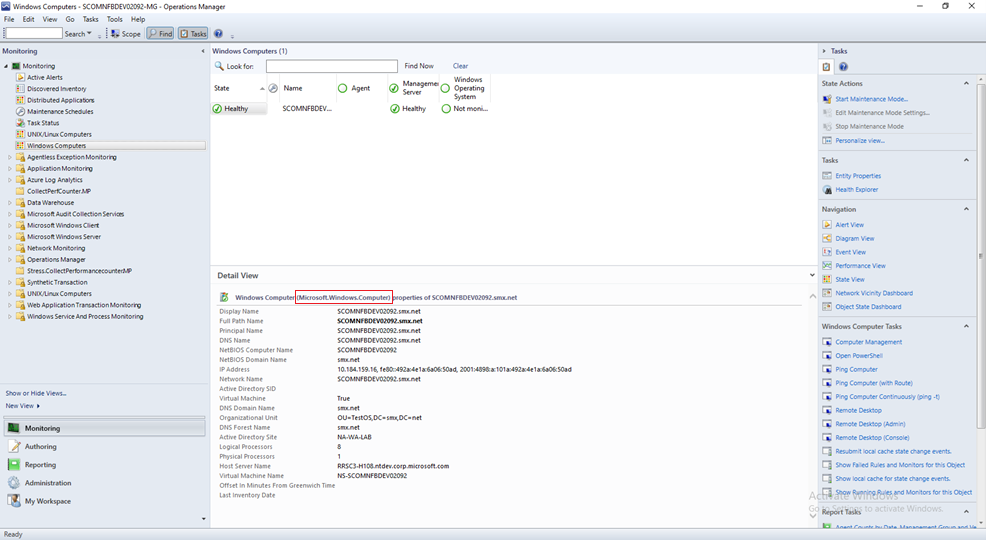986x540 pixels.
Task: Click the Remote Desktop task icon
Action: (x=827, y=411)
